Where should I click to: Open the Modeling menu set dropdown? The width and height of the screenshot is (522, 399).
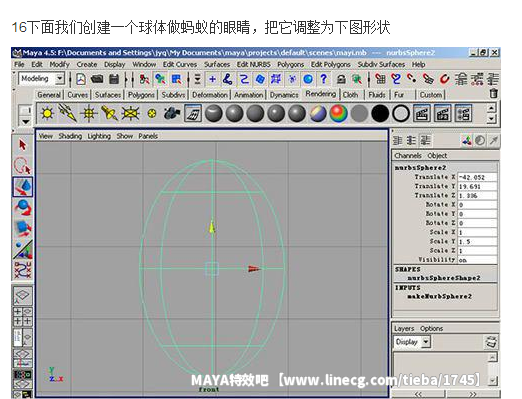pyautogui.click(x=59, y=79)
